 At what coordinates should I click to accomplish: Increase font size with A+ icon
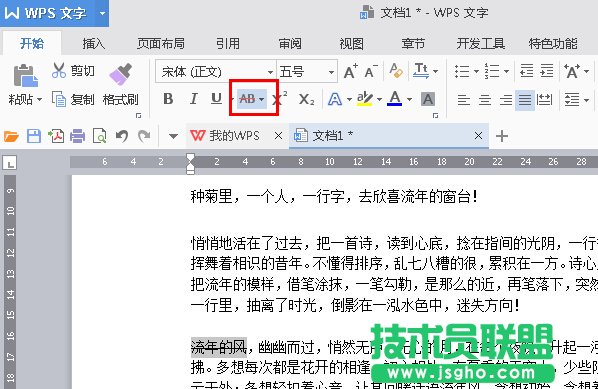tap(350, 71)
